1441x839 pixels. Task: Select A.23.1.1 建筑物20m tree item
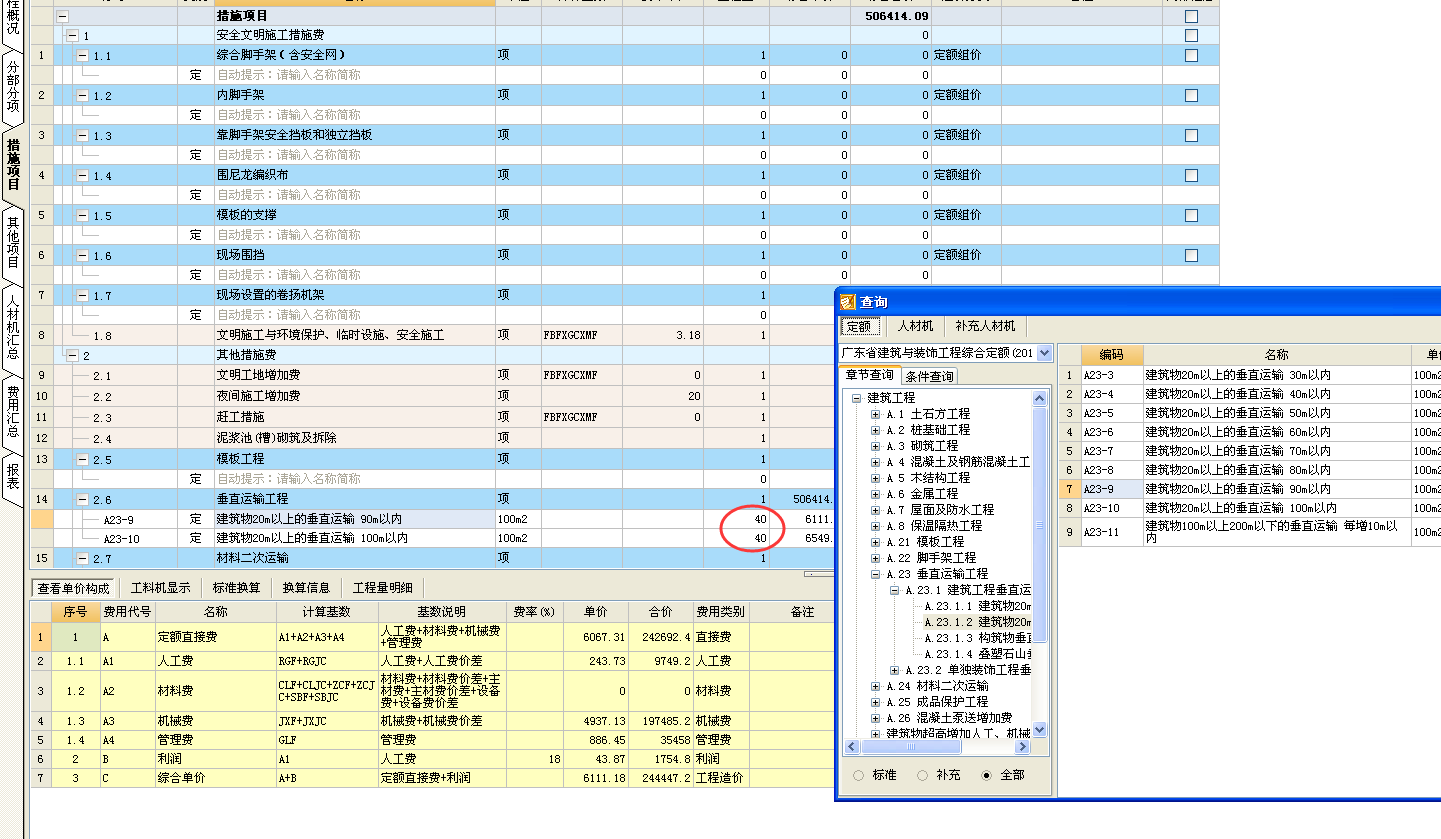click(x=977, y=606)
